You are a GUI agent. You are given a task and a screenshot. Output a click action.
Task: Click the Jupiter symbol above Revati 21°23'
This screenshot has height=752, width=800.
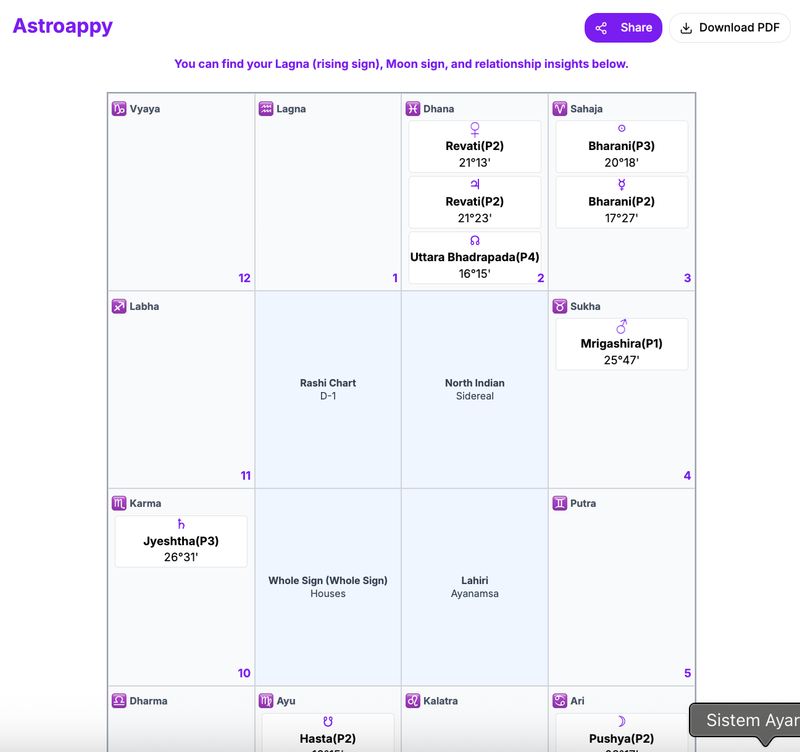pos(474,184)
